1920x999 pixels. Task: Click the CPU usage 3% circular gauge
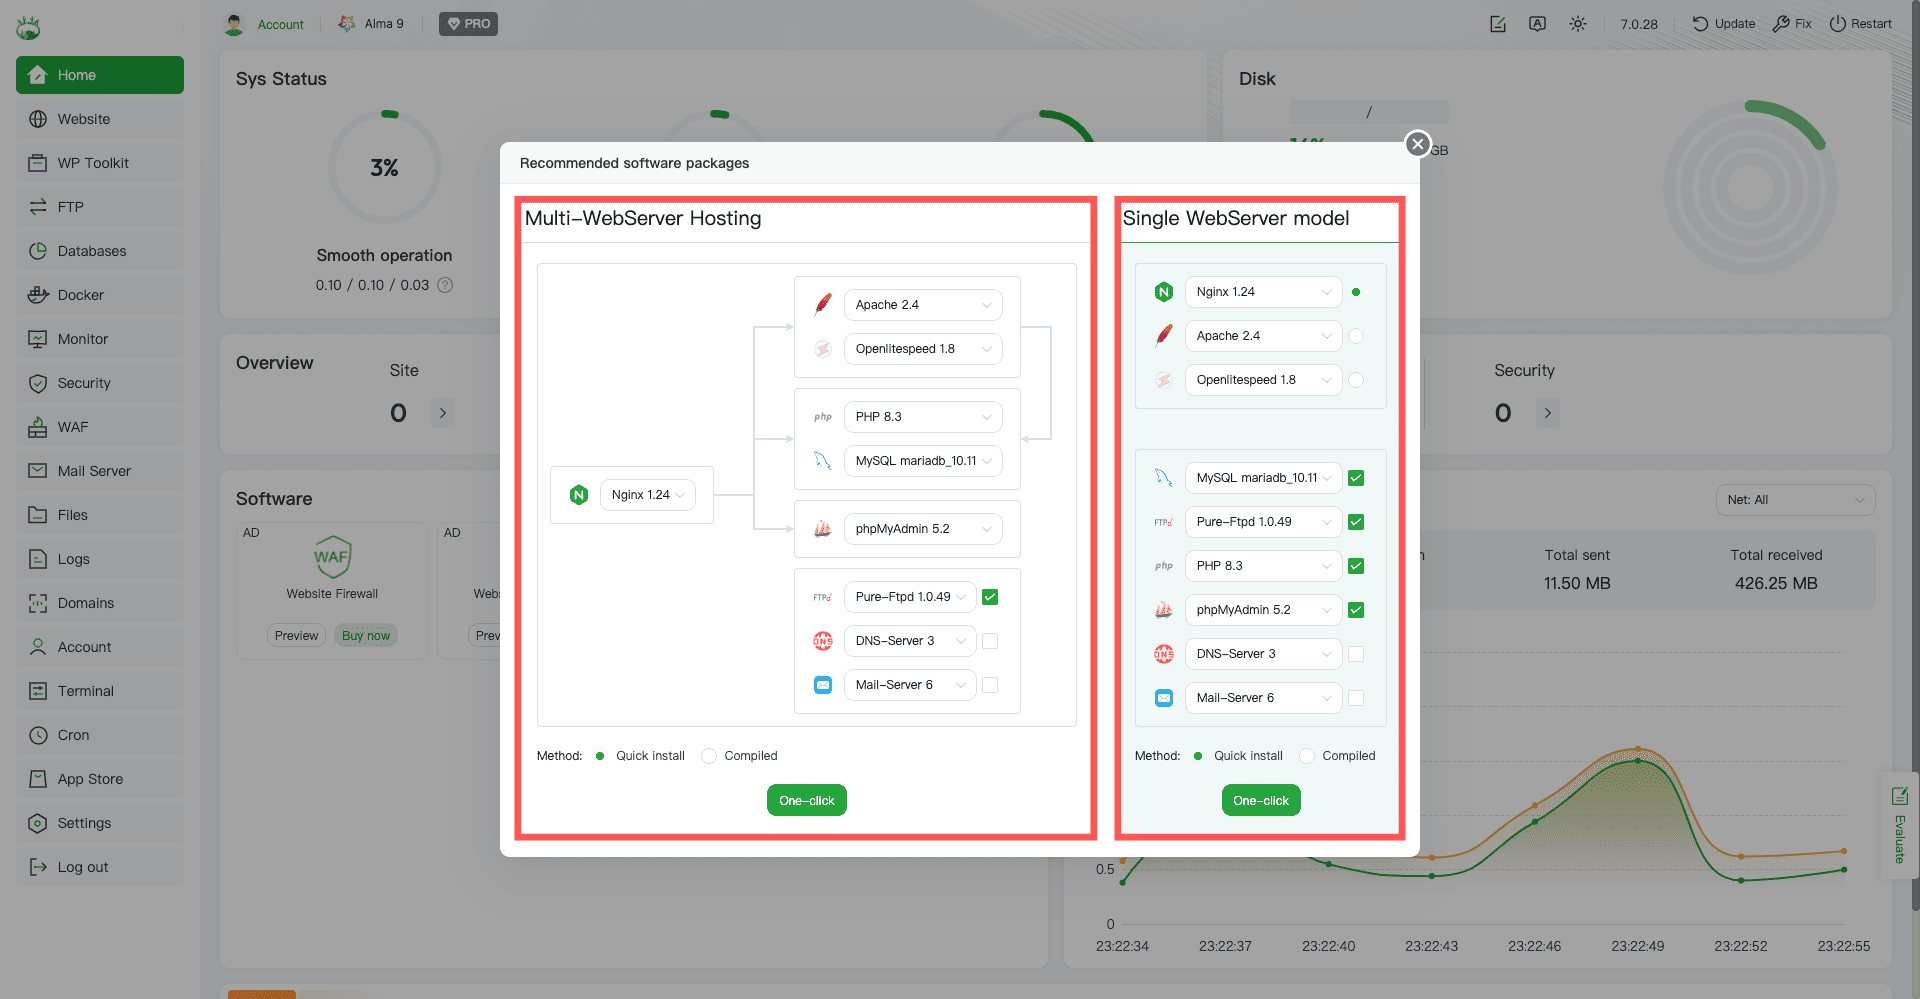click(x=384, y=168)
